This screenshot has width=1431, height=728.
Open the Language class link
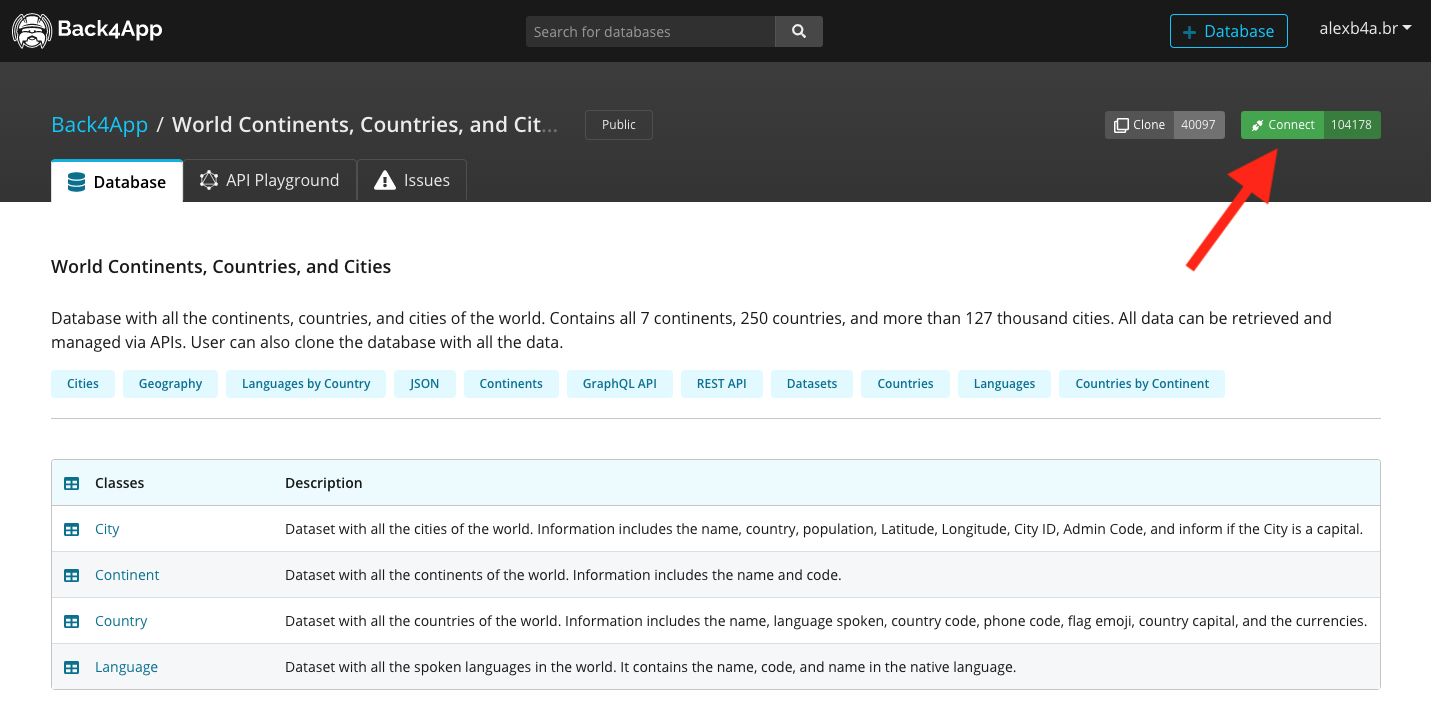tap(126, 667)
